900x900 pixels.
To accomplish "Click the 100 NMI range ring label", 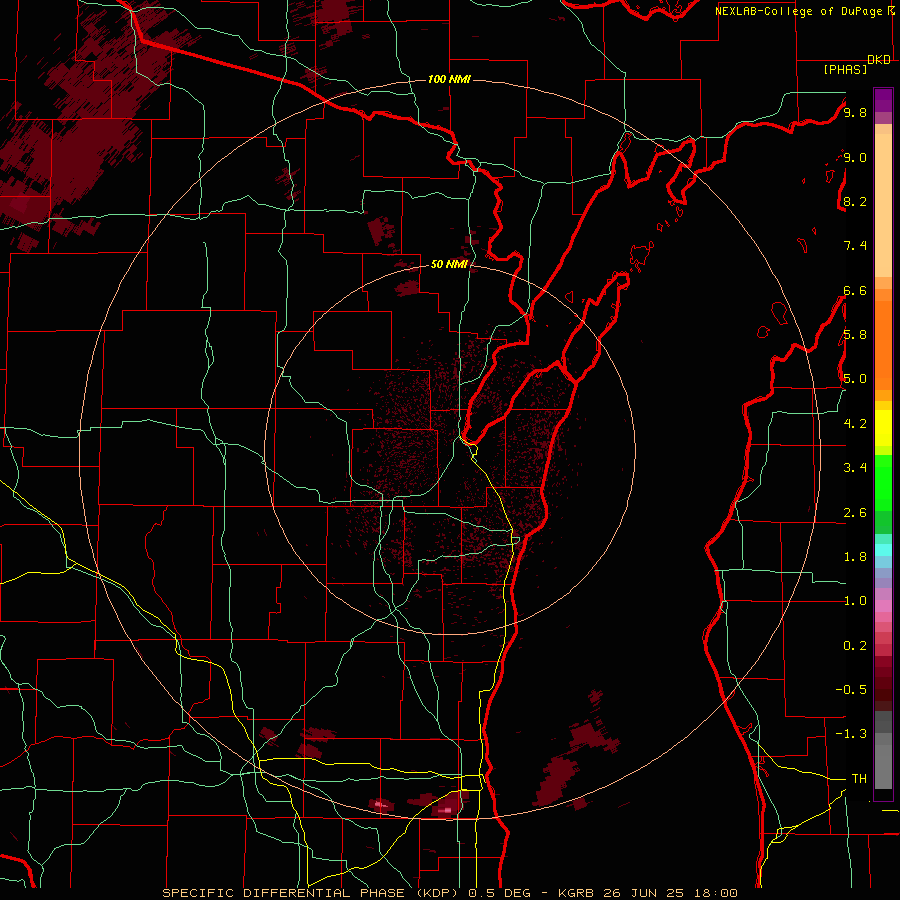I will [449, 79].
